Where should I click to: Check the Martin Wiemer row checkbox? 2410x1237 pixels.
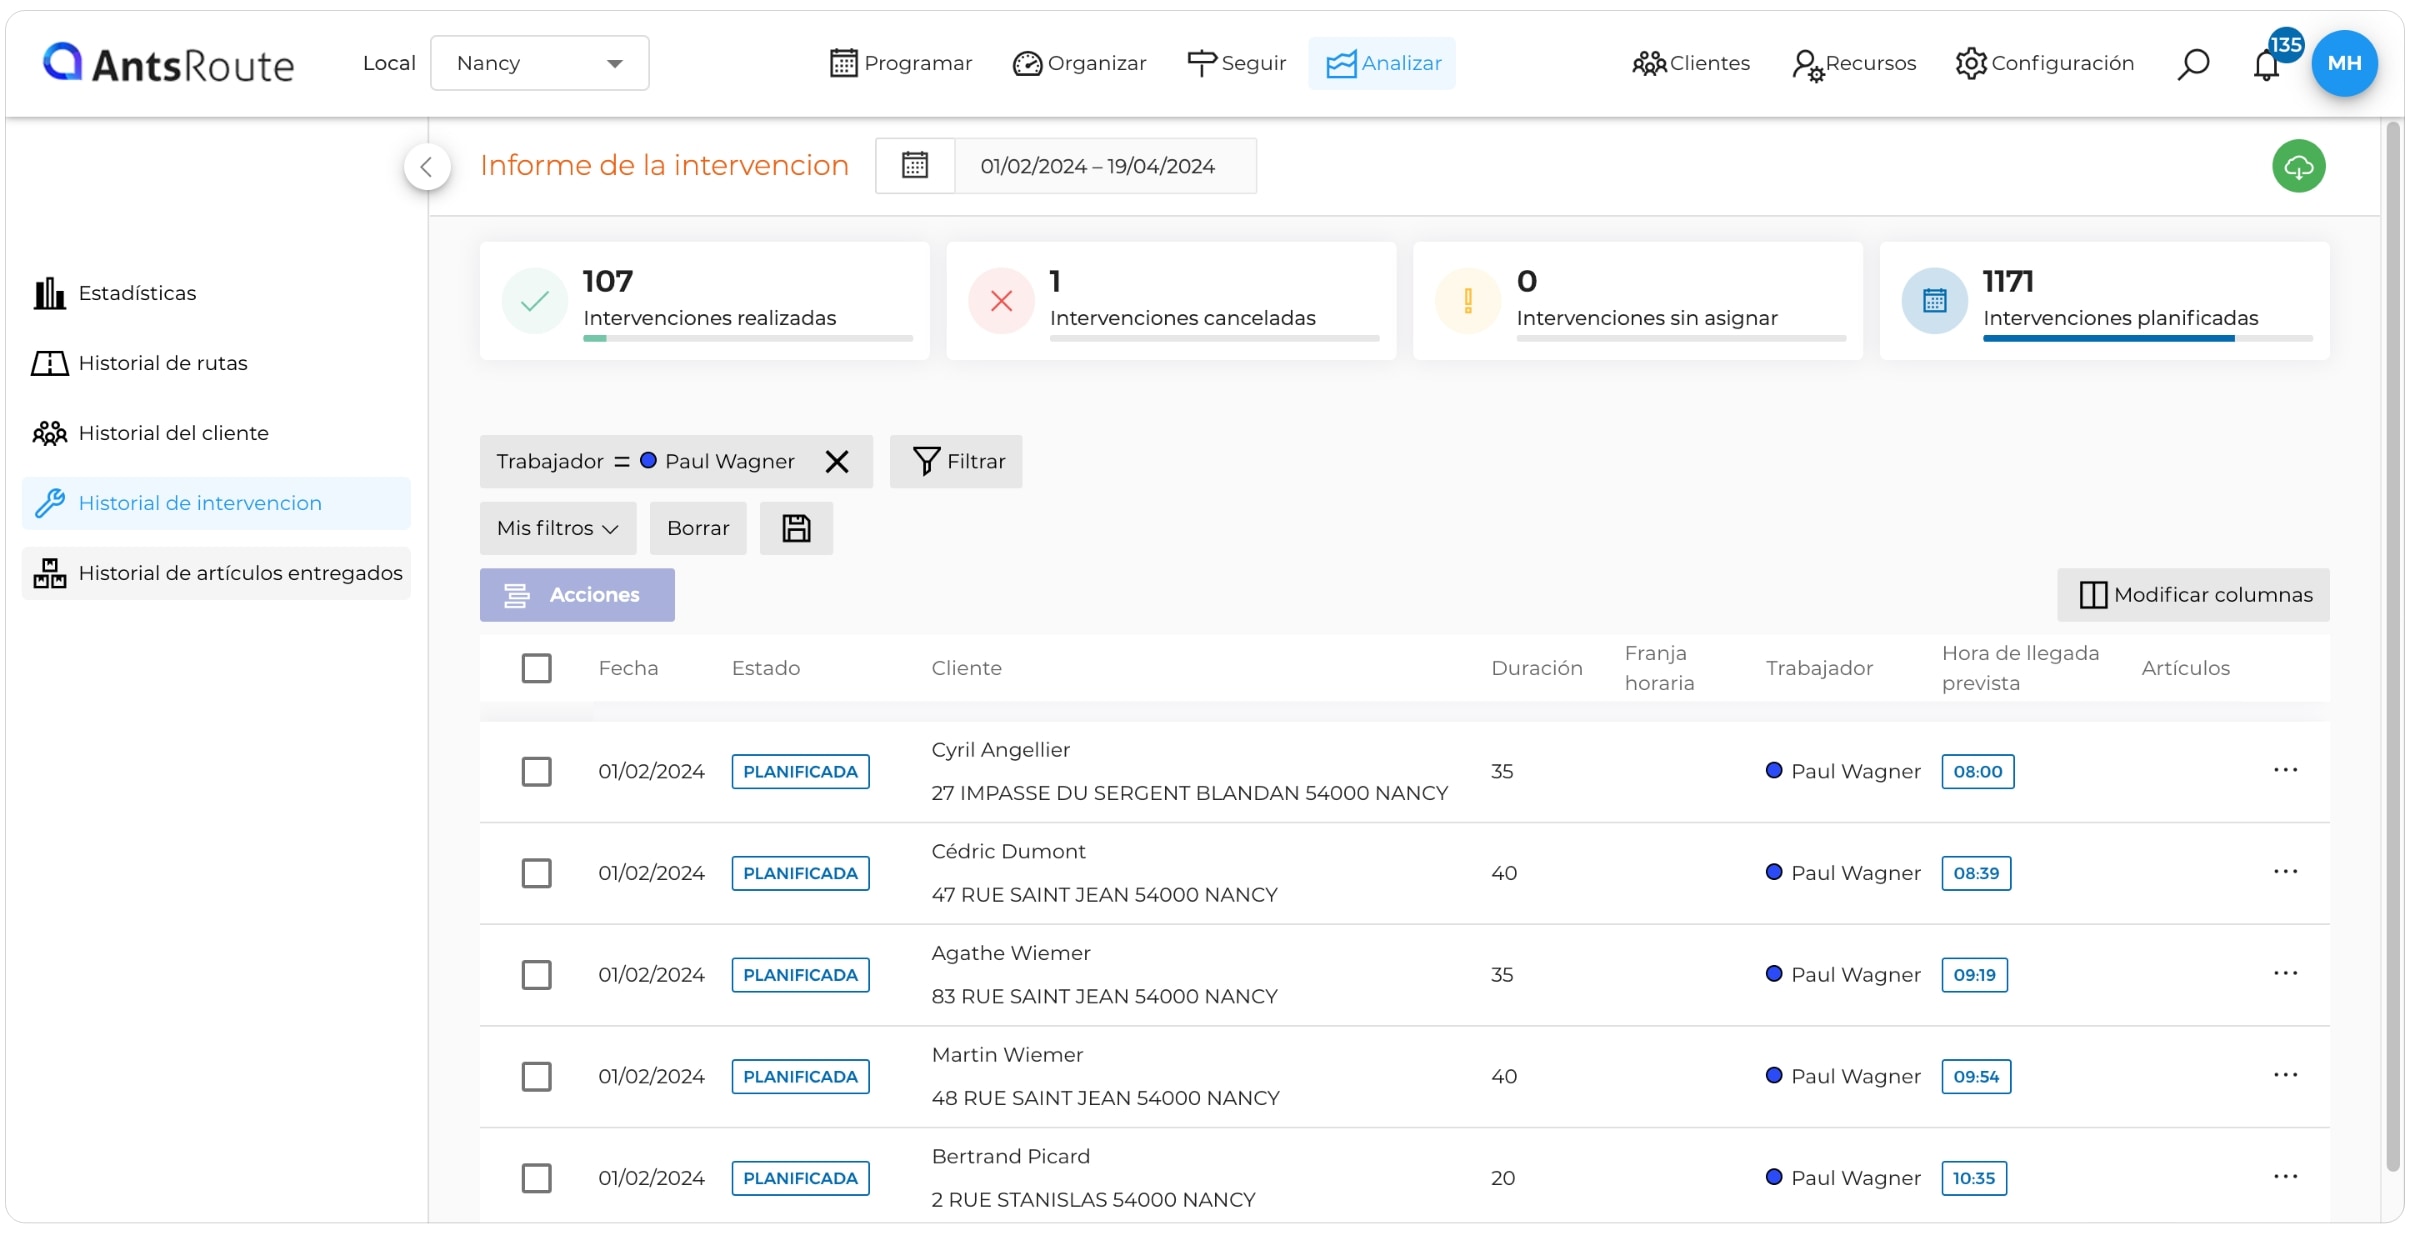[x=536, y=1076]
